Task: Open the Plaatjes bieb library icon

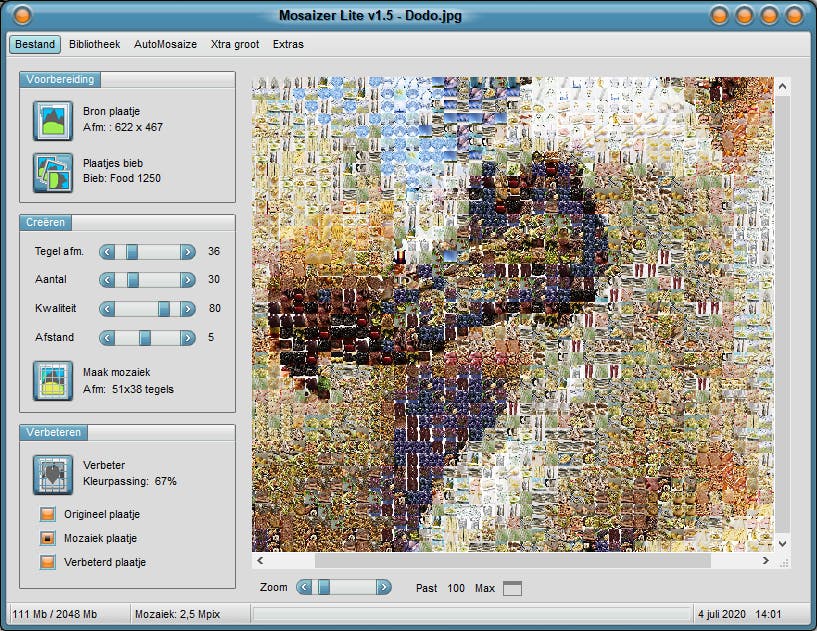Action: click(52, 171)
